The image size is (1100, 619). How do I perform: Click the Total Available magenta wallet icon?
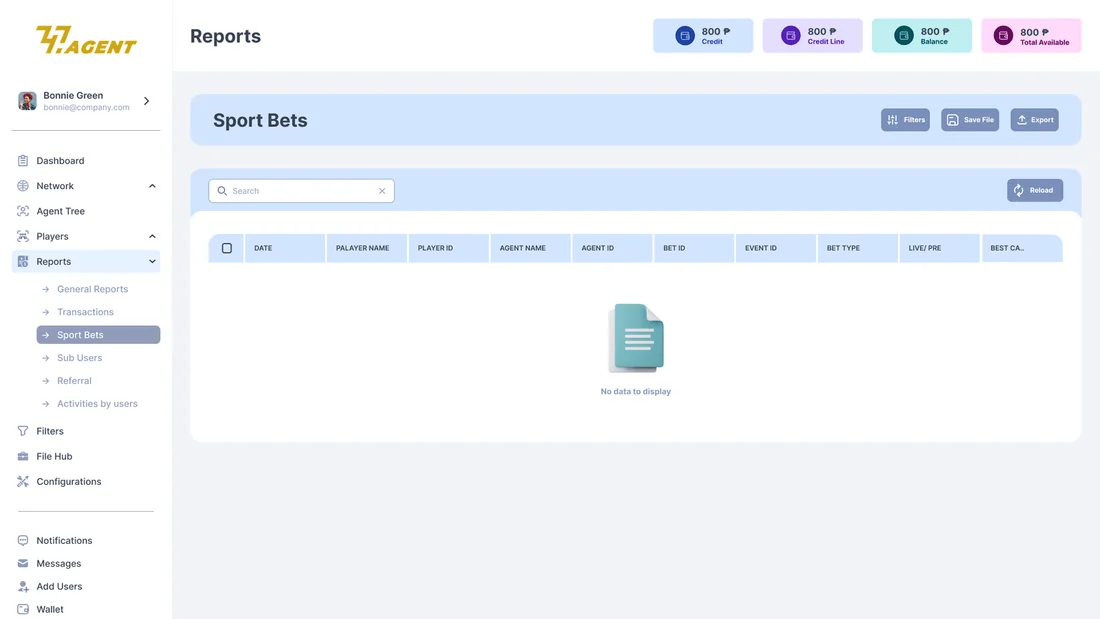coord(1003,36)
